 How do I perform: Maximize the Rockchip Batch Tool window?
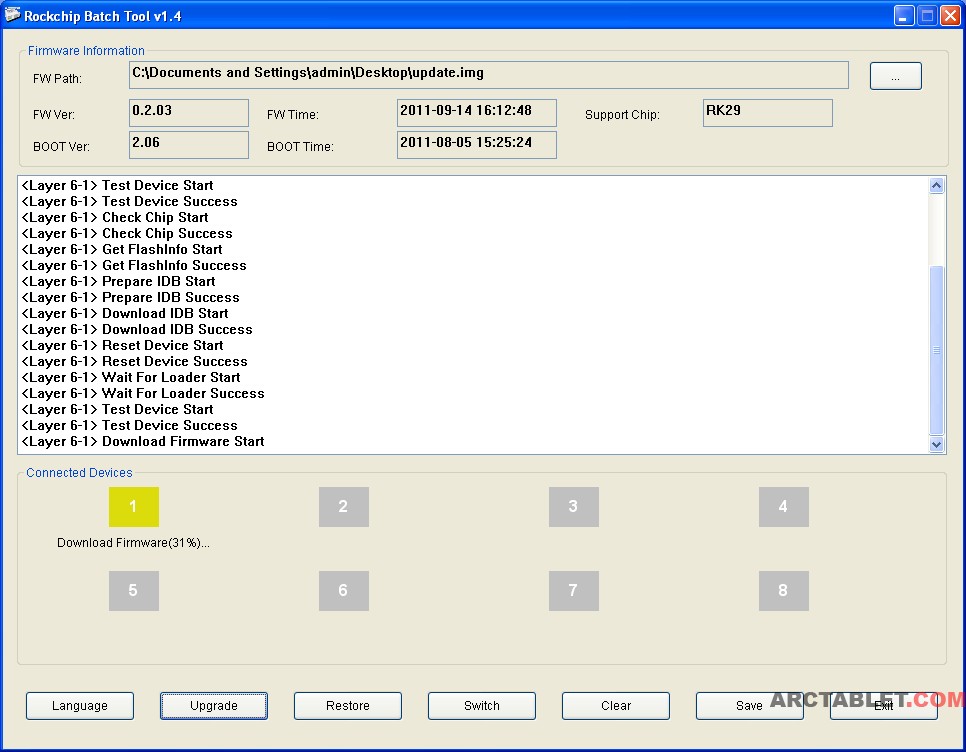(927, 15)
